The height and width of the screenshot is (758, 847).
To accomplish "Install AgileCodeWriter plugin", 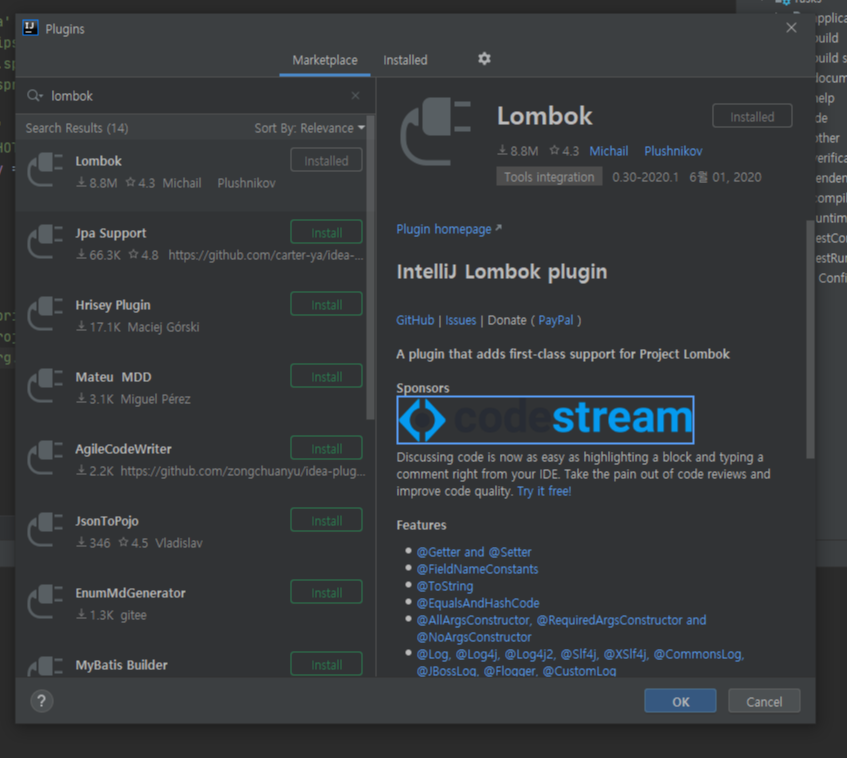I will pyautogui.click(x=326, y=448).
